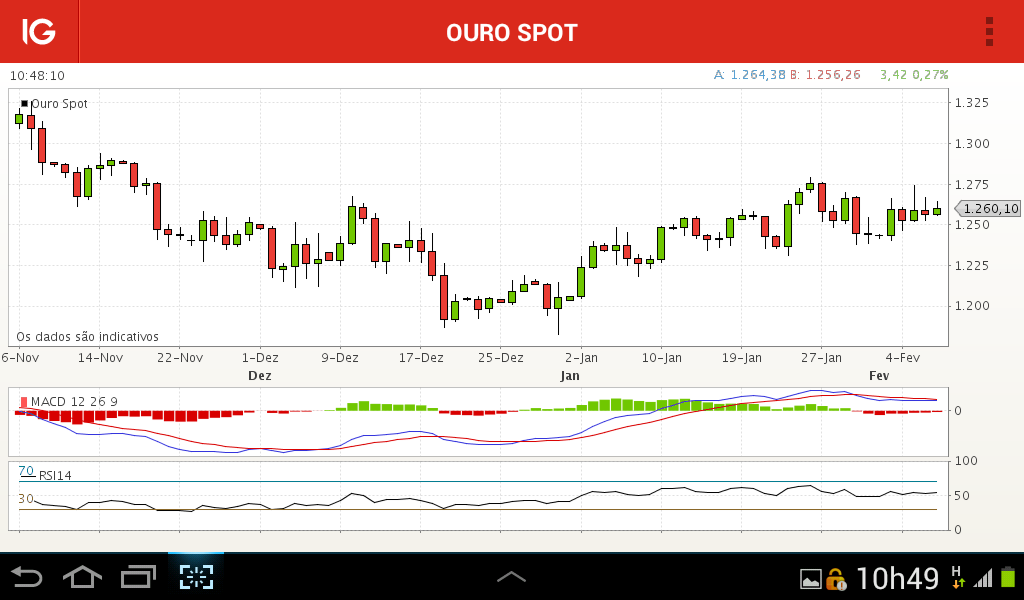Tap the 4-Fev date label
The height and width of the screenshot is (600, 1024).
tap(903, 358)
